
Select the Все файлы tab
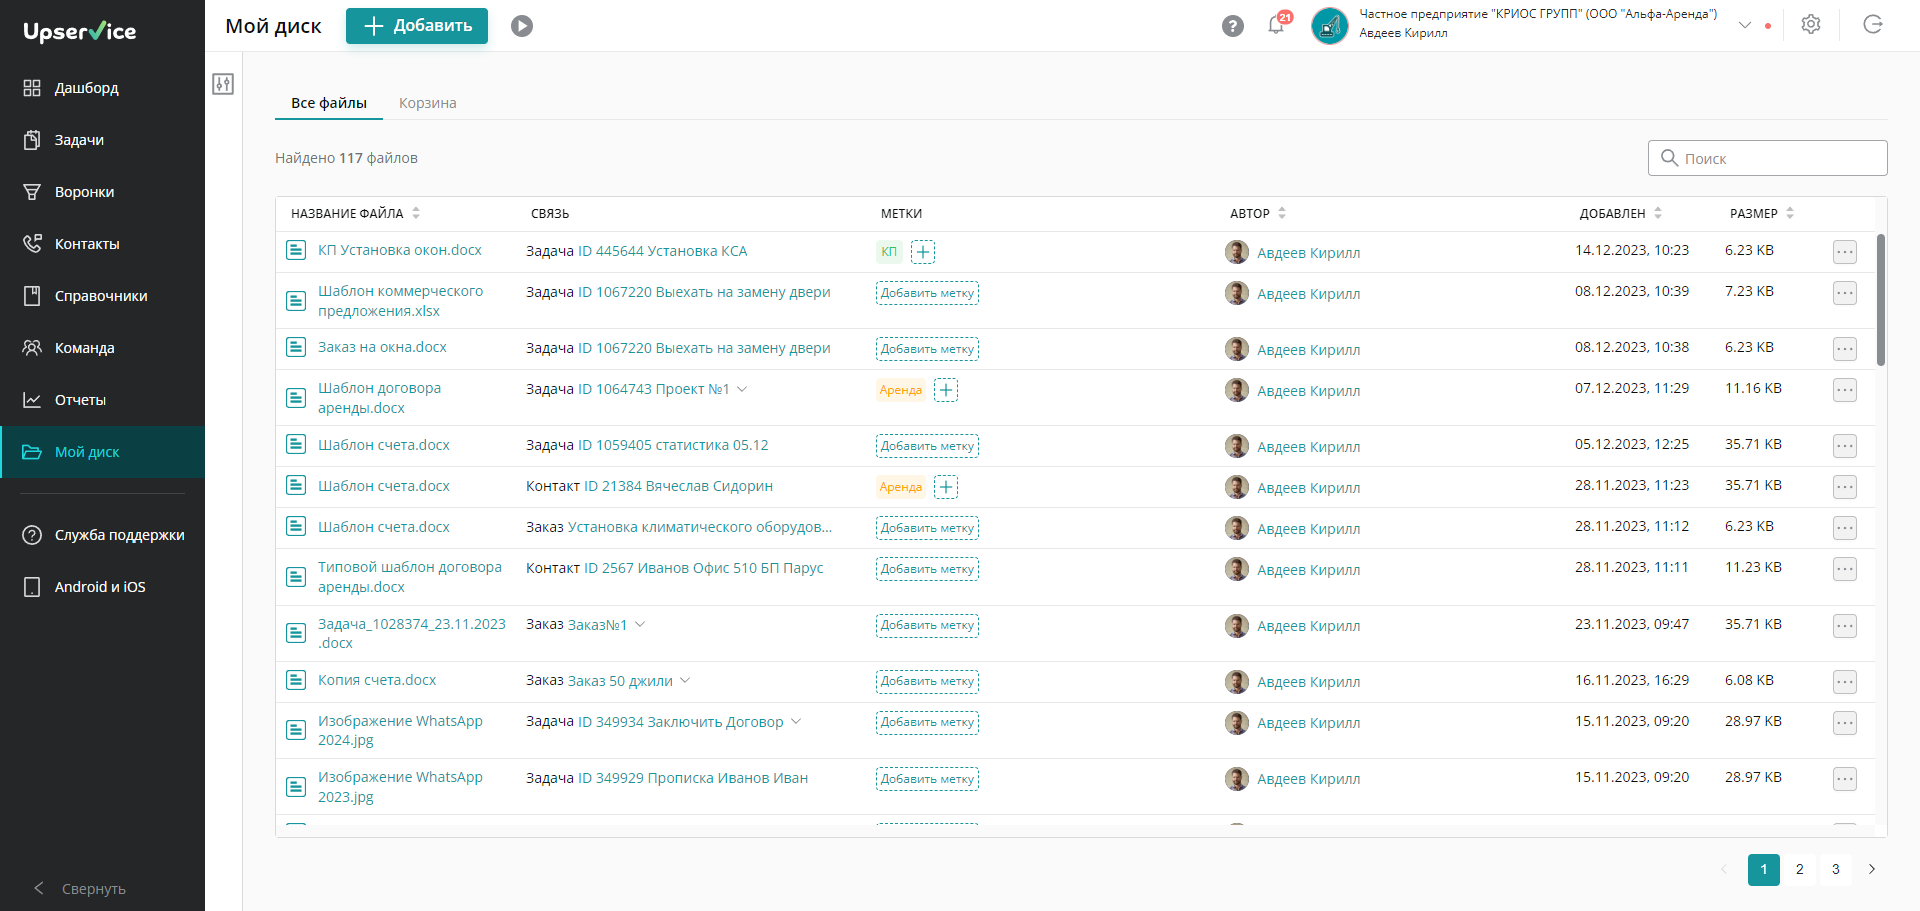click(x=329, y=103)
